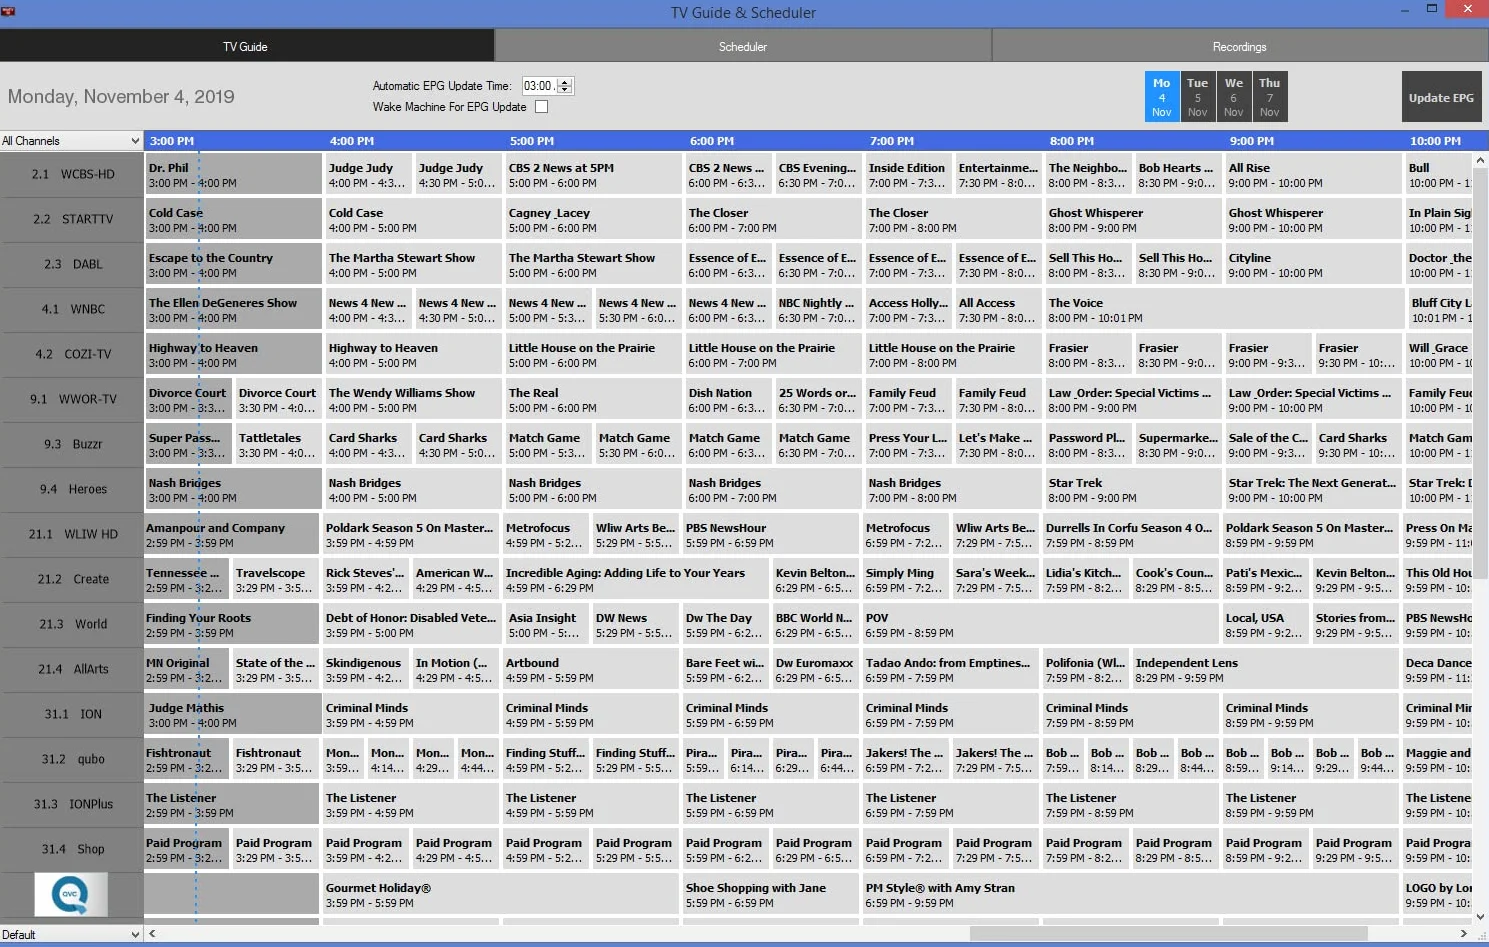Open the Dr. Phil program
The height and width of the screenshot is (947, 1489).
tap(234, 174)
